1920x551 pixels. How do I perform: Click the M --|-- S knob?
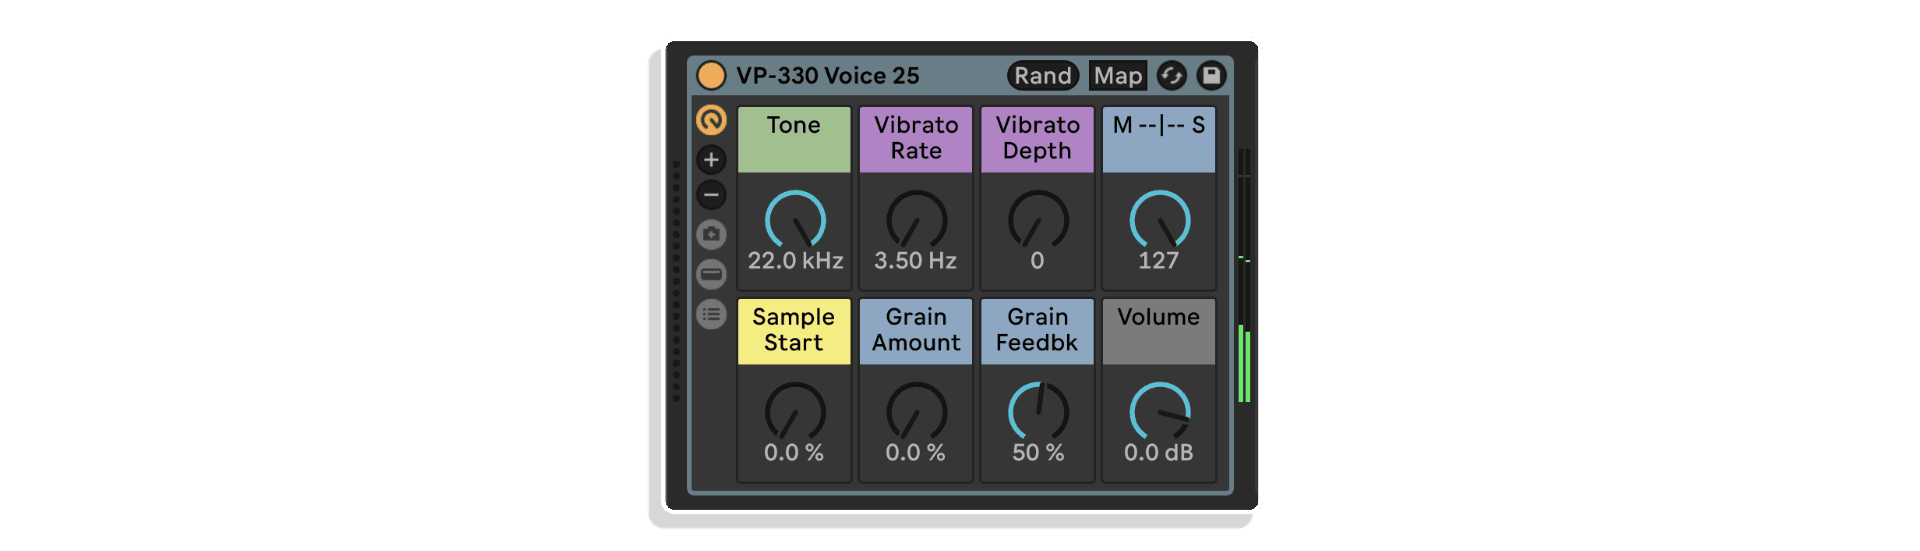click(1159, 219)
